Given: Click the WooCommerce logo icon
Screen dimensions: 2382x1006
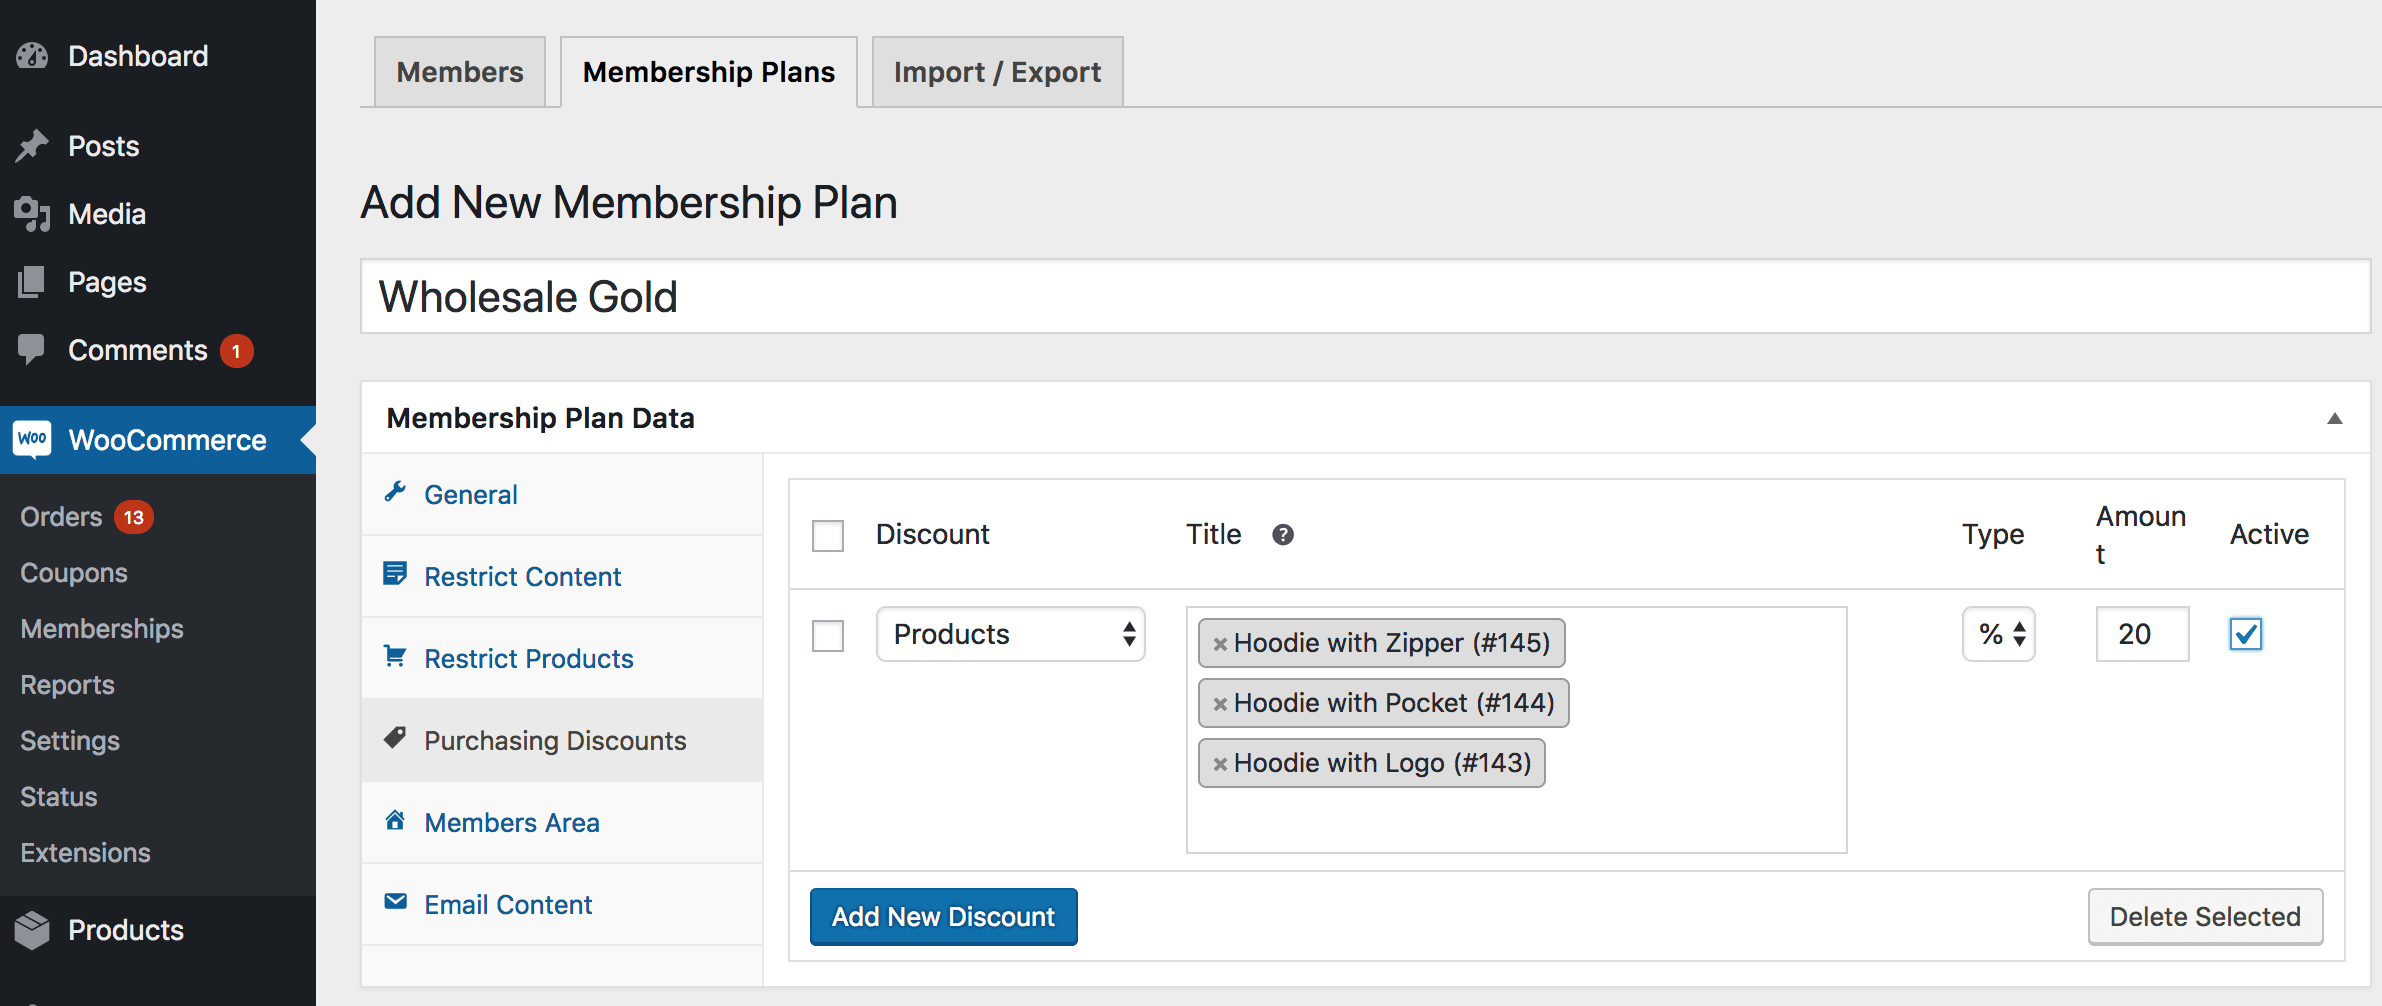Looking at the screenshot, I should pyautogui.click(x=32, y=439).
